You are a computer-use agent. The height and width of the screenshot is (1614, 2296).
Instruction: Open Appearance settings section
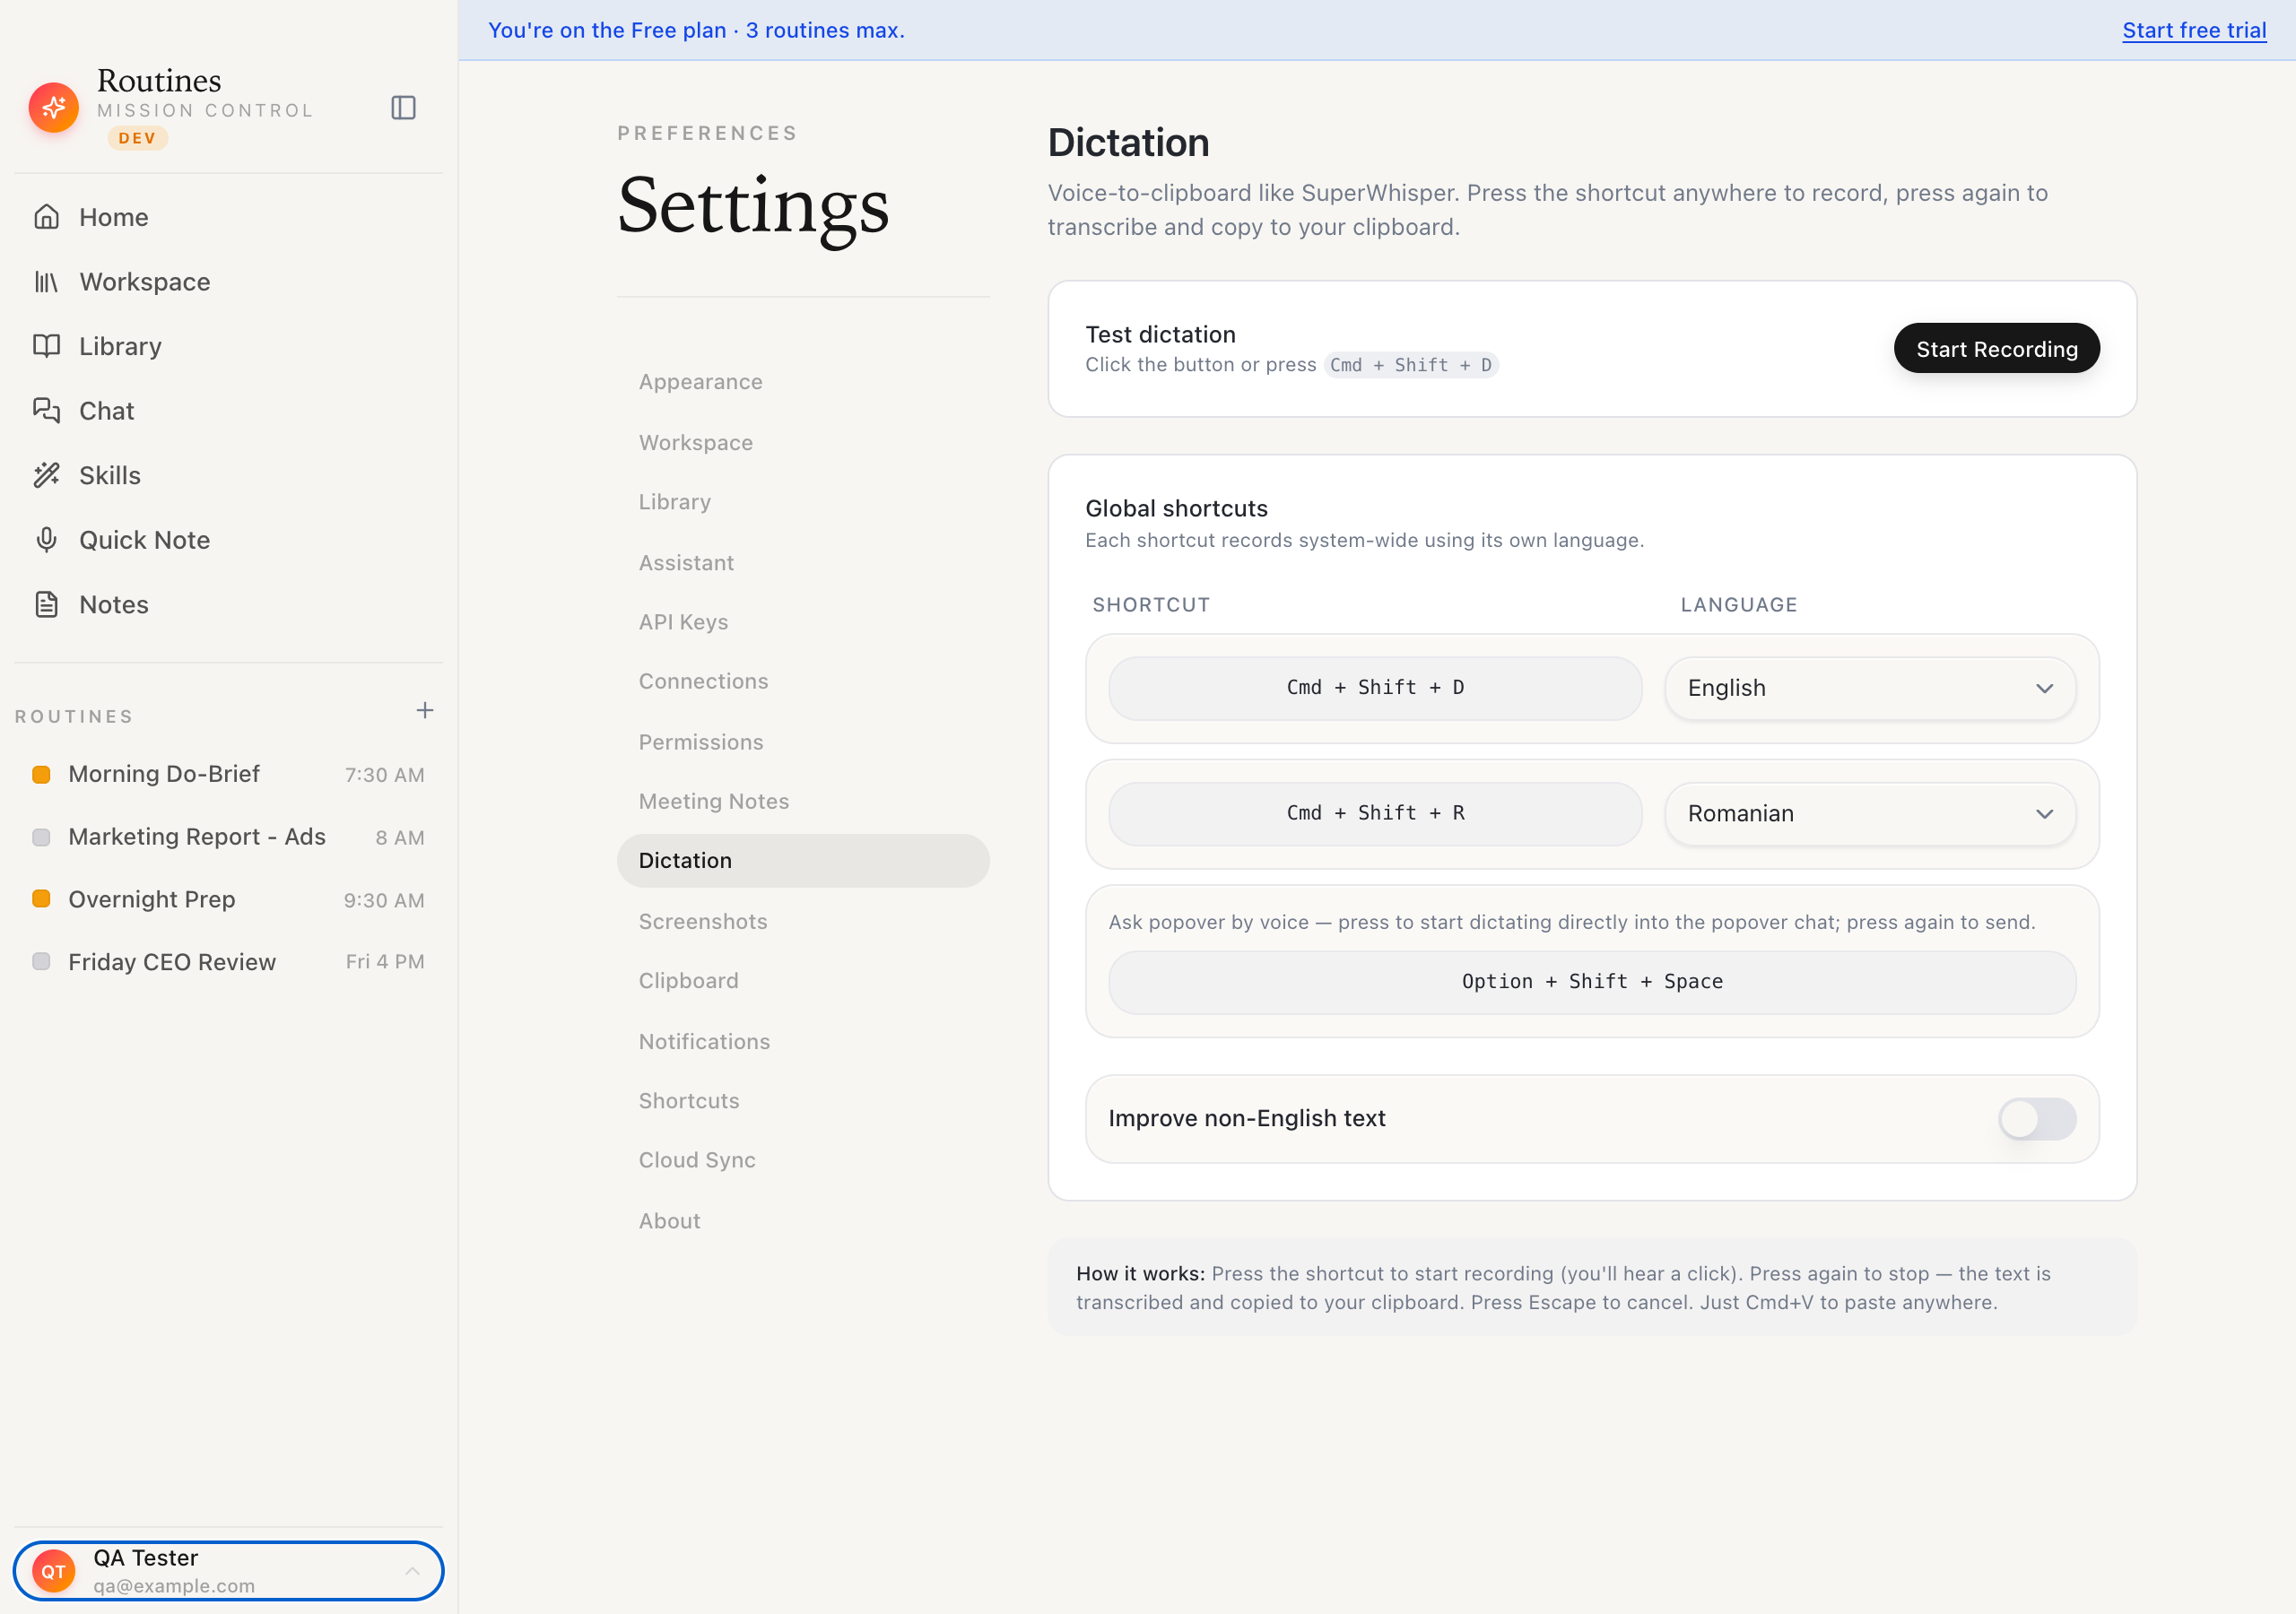(803, 382)
